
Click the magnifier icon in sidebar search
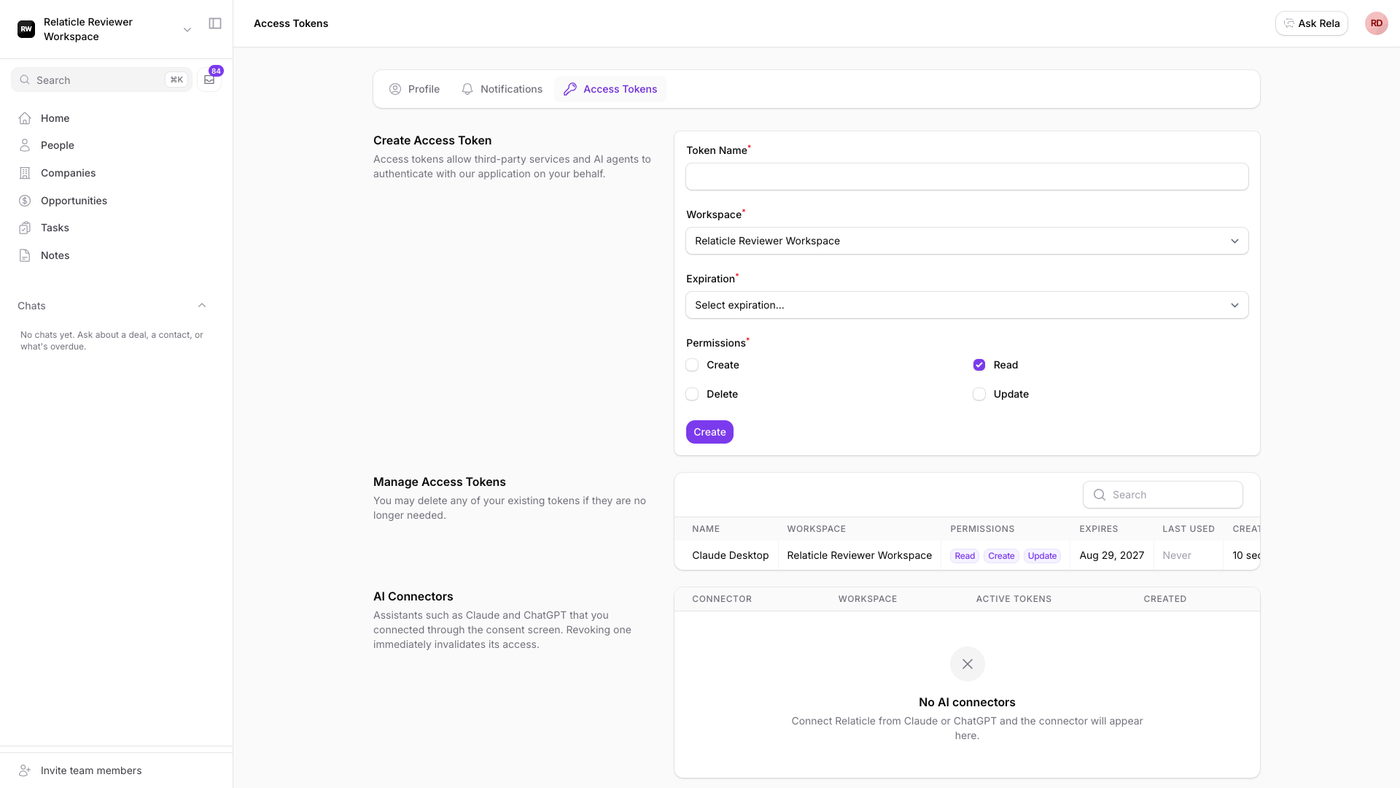click(25, 80)
